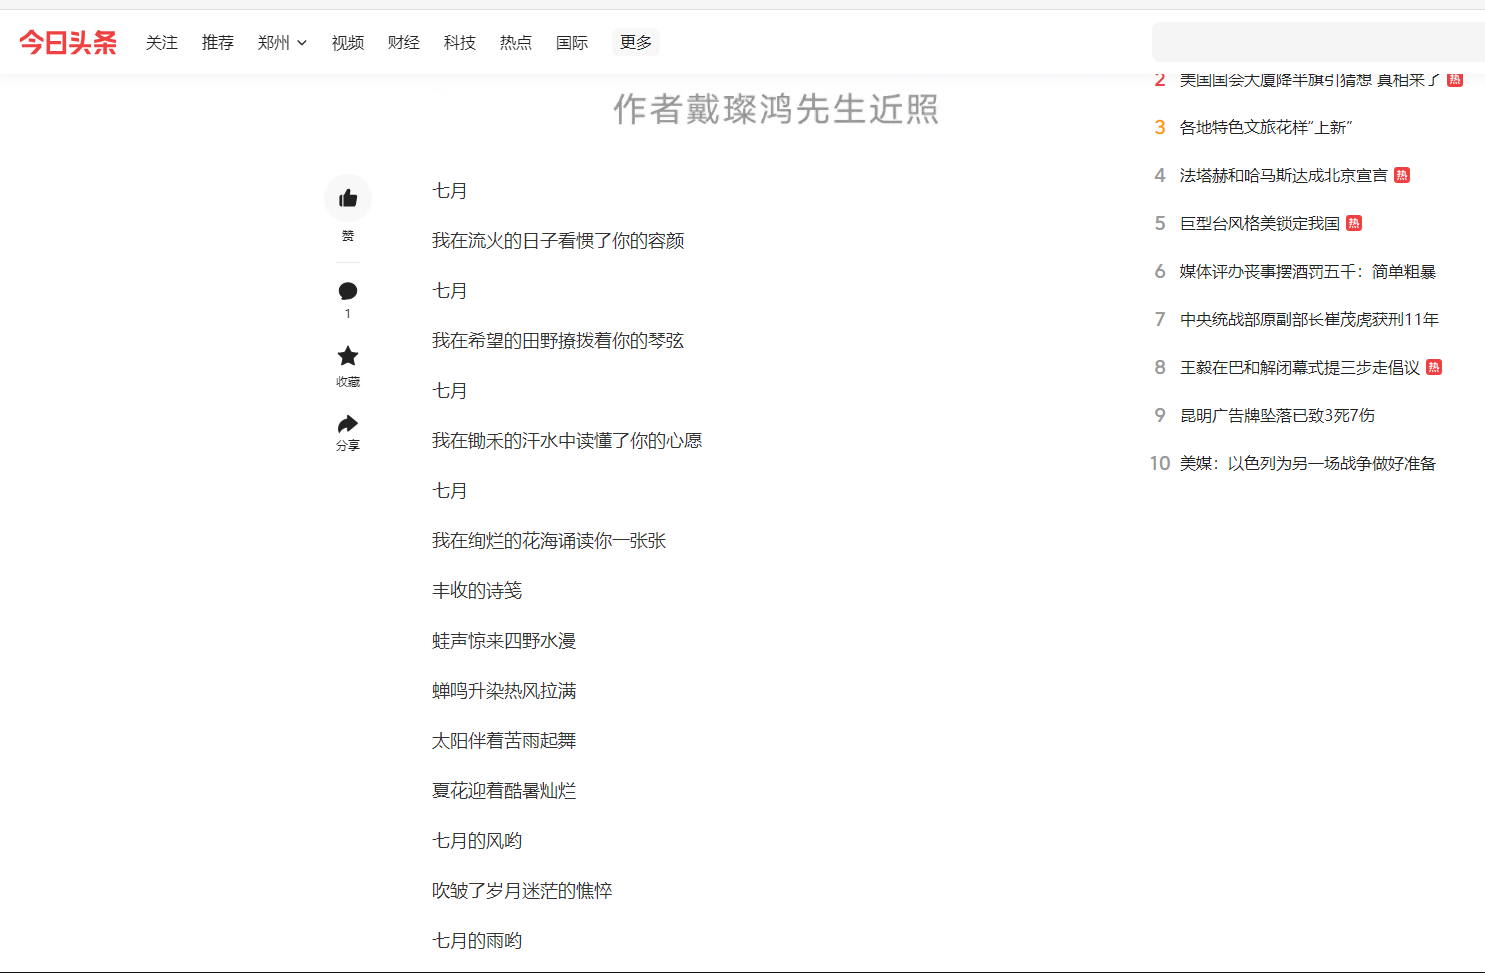The height and width of the screenshot is (973, 1485).
Task: Click 热 badge beside 法塔赫和哈马斯 headline
Action: [x=1402, y=175]
